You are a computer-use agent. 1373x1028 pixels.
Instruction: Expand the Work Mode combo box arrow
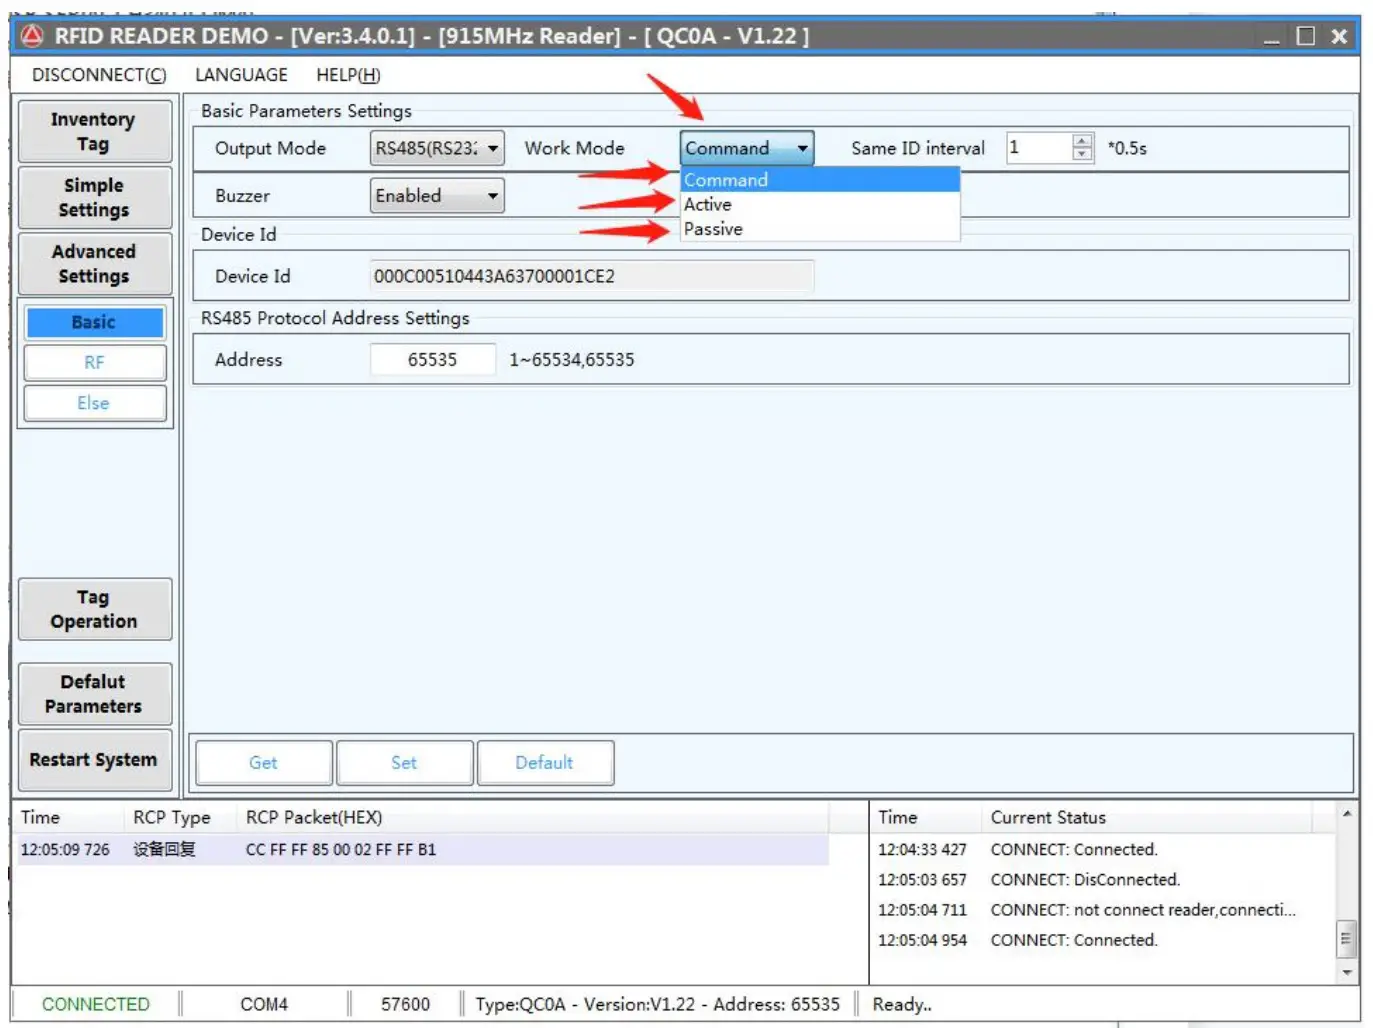tap(802, 148)
